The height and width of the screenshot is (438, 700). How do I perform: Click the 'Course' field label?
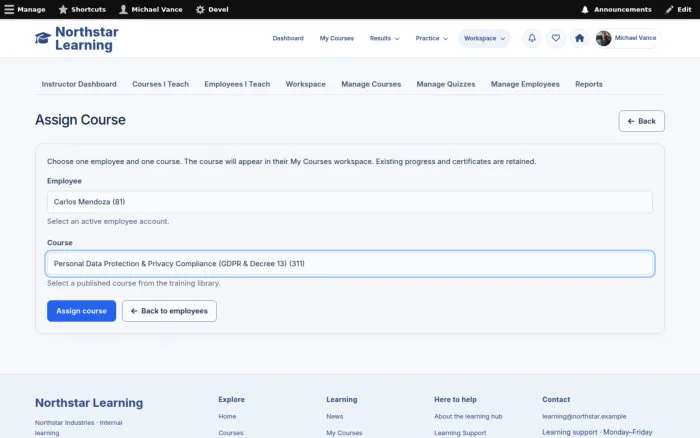coord(60,242)
